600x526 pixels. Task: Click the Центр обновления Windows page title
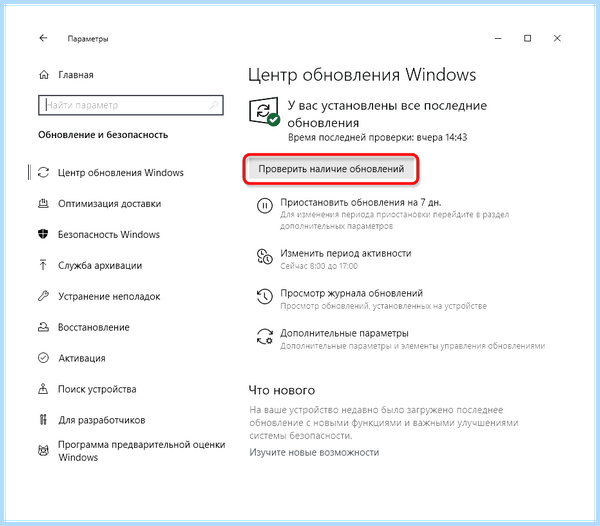pyautogui.click(x=362, y=75)
